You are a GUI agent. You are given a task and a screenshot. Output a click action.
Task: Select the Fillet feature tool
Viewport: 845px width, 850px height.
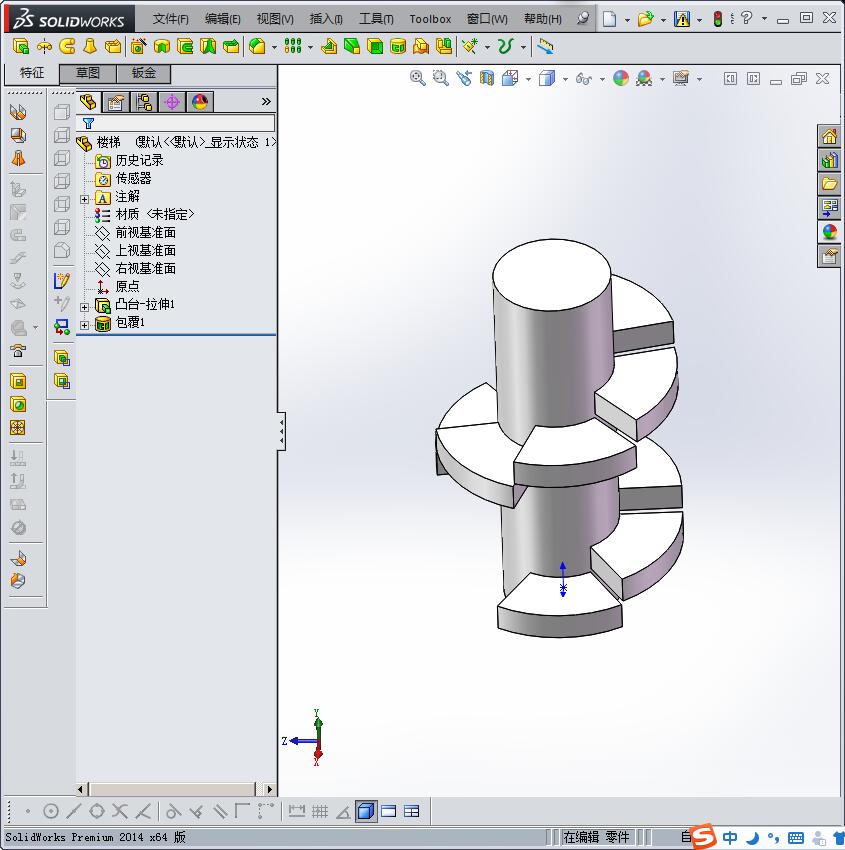pos(257,47)
